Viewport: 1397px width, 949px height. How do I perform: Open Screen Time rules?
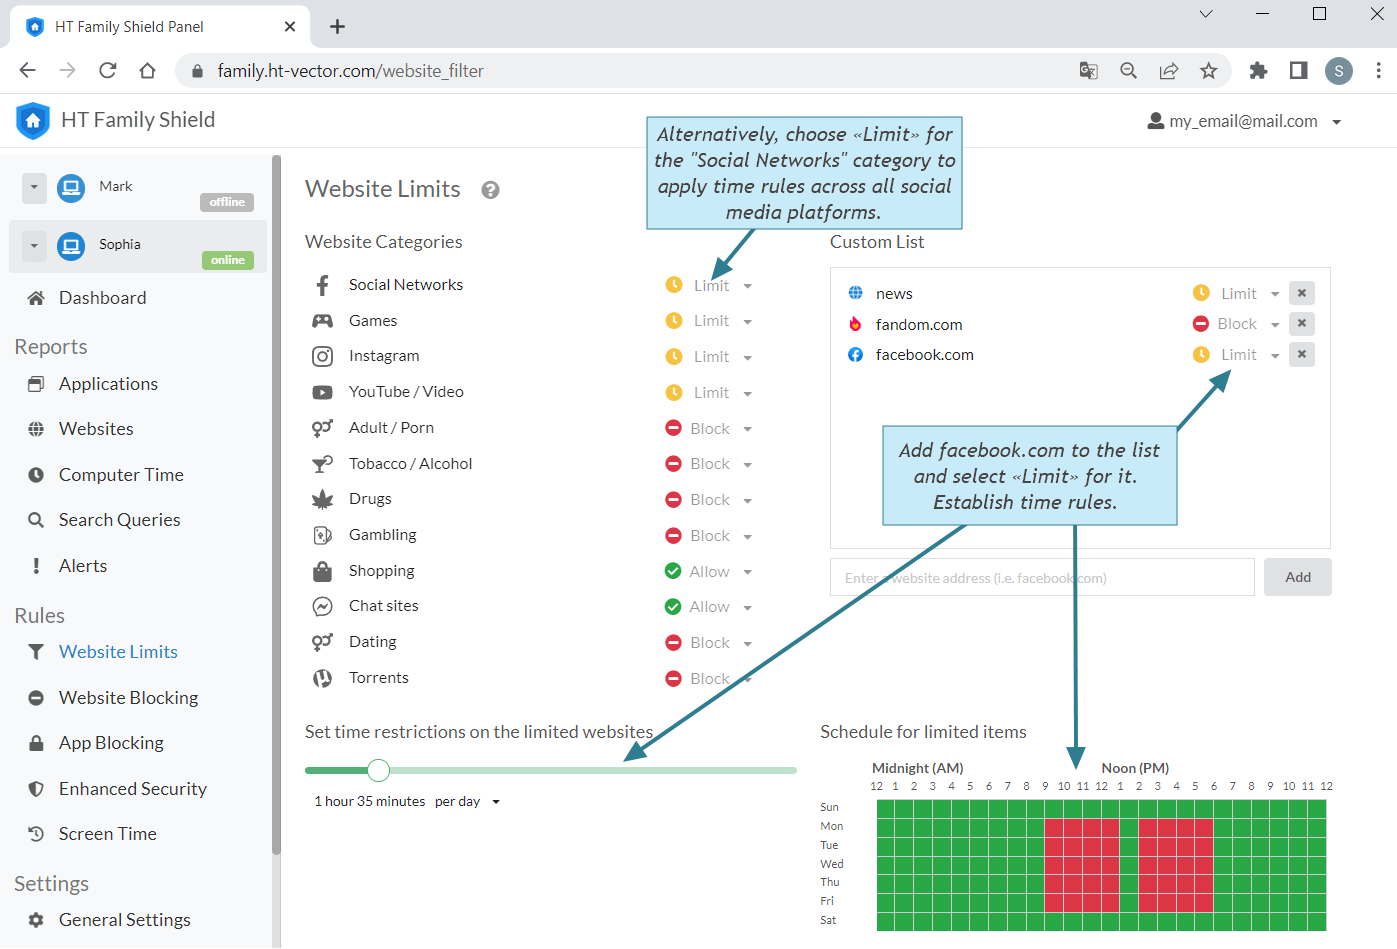(107, 834)
